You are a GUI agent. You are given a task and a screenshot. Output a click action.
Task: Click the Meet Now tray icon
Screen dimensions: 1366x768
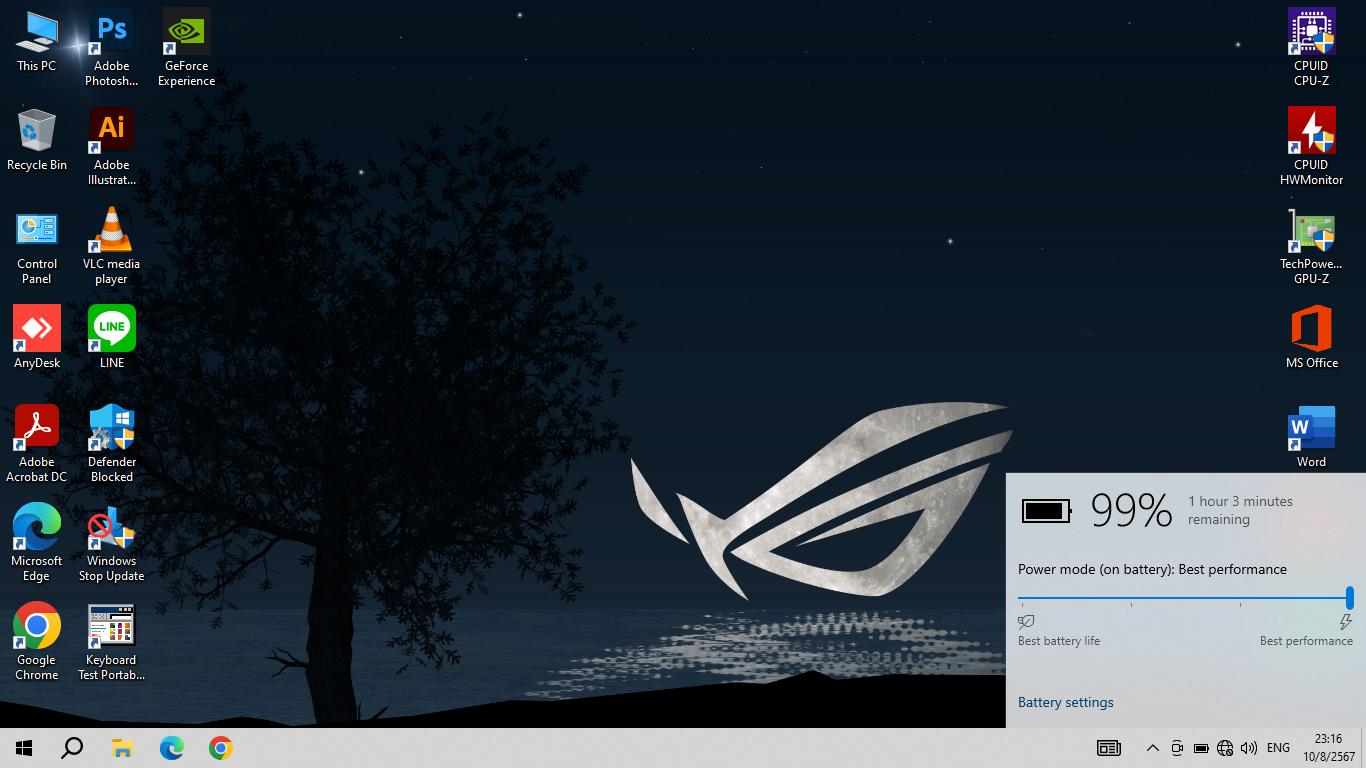(1177, 748)
